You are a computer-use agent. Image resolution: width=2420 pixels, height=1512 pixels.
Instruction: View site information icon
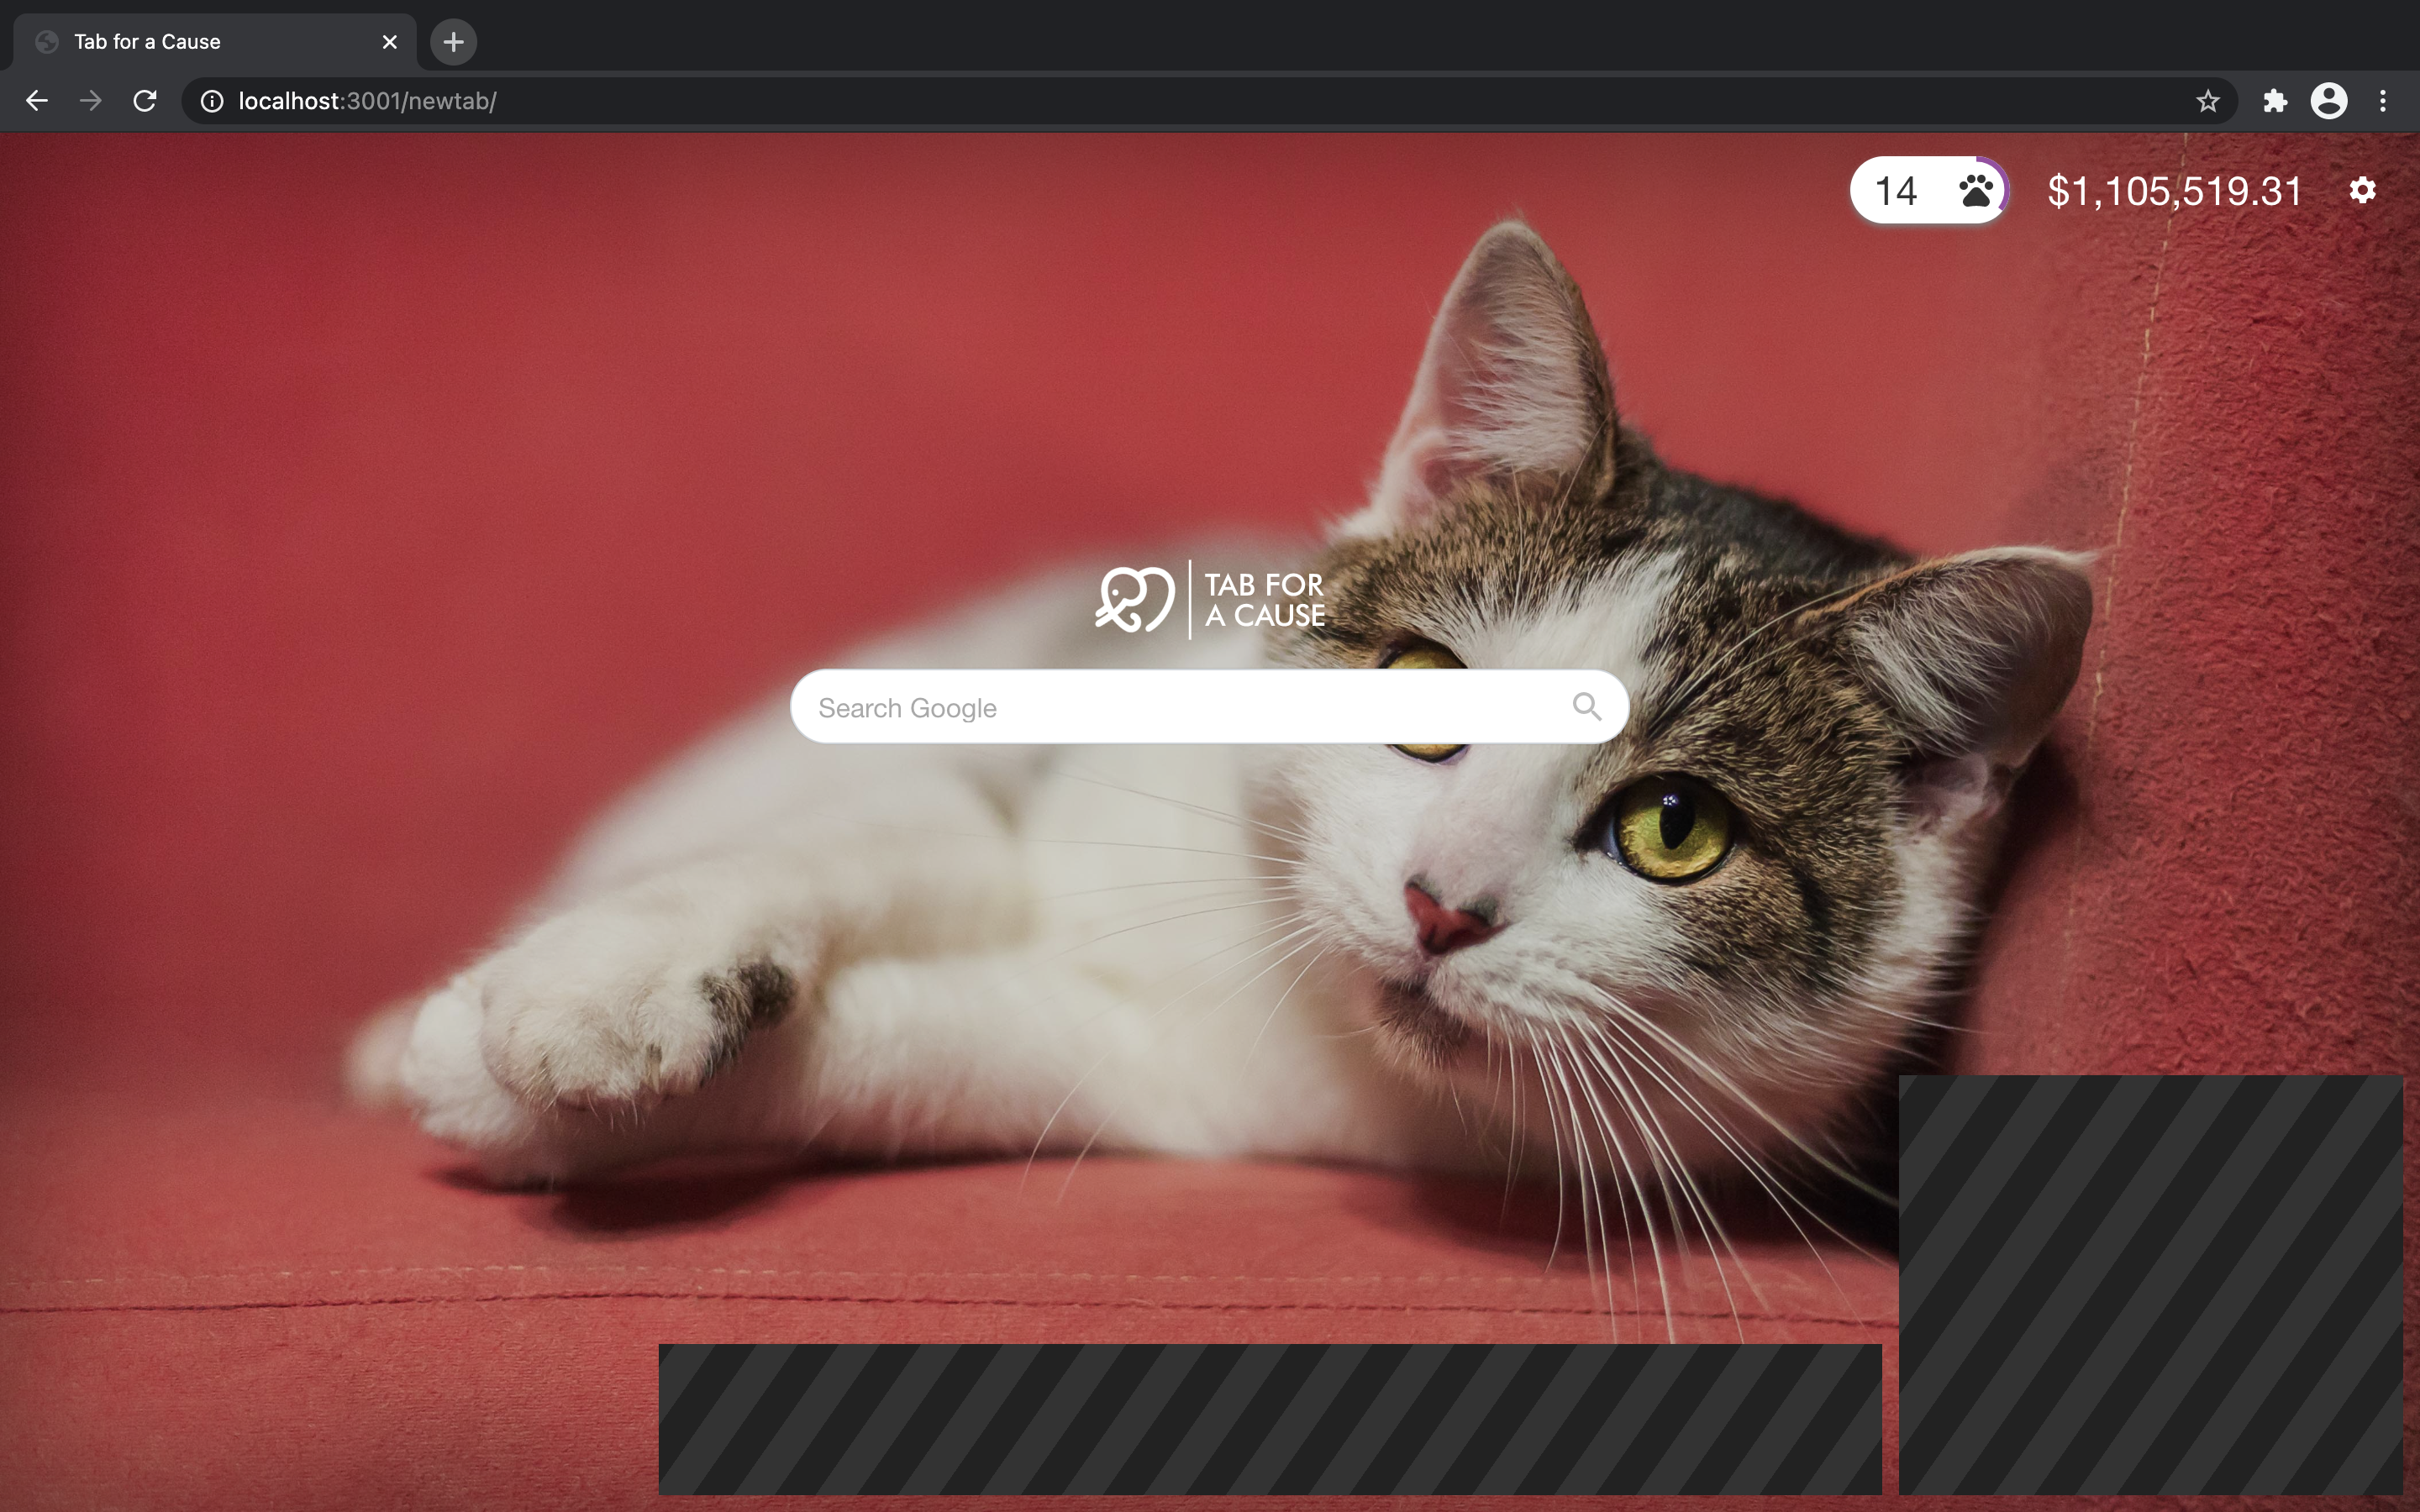(212, 101)
